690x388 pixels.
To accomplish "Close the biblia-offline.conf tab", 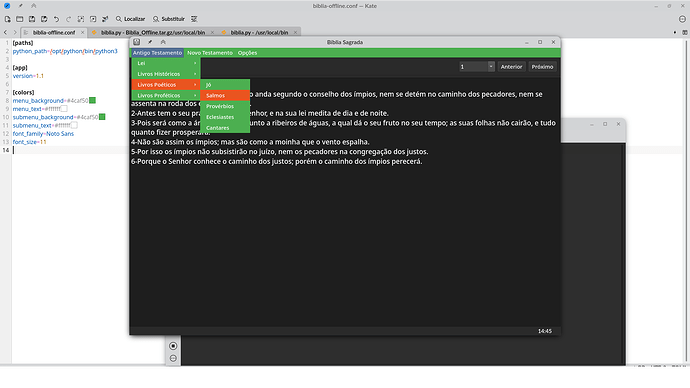I will (82, 32).
